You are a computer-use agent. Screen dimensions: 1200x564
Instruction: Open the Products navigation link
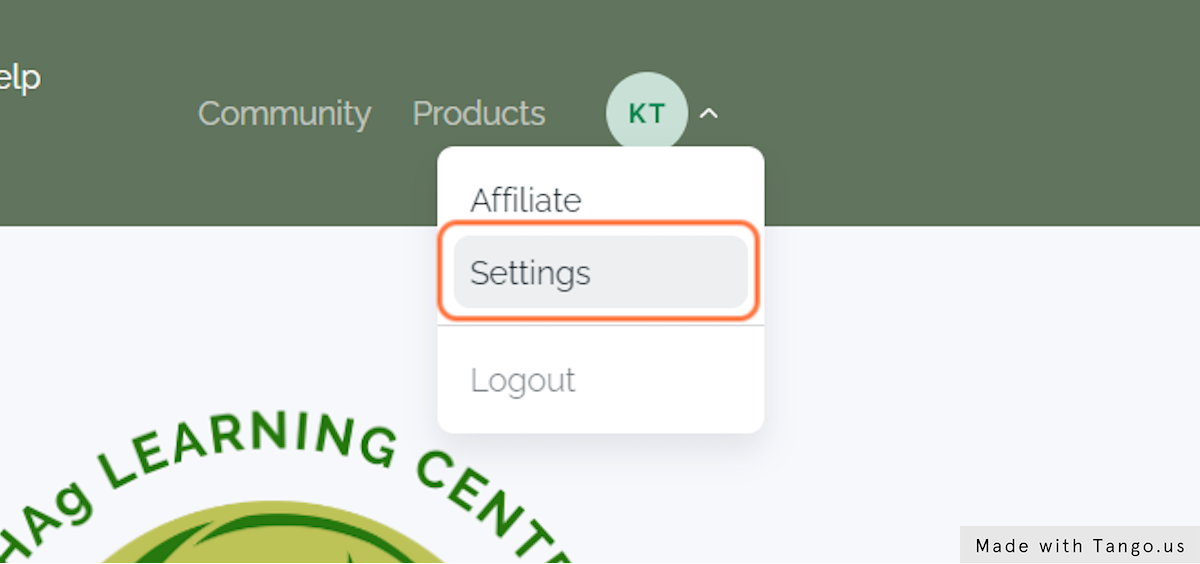(478, 113)
